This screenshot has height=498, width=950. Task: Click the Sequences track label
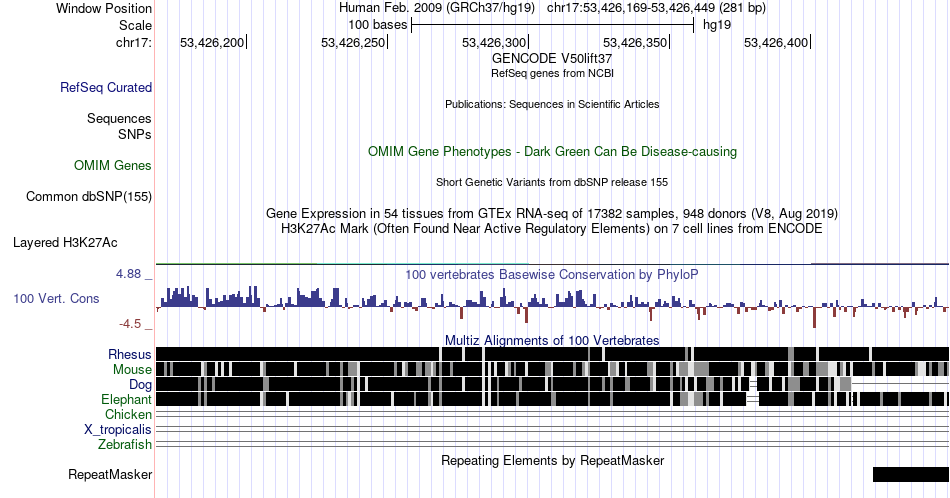(119, 118)
